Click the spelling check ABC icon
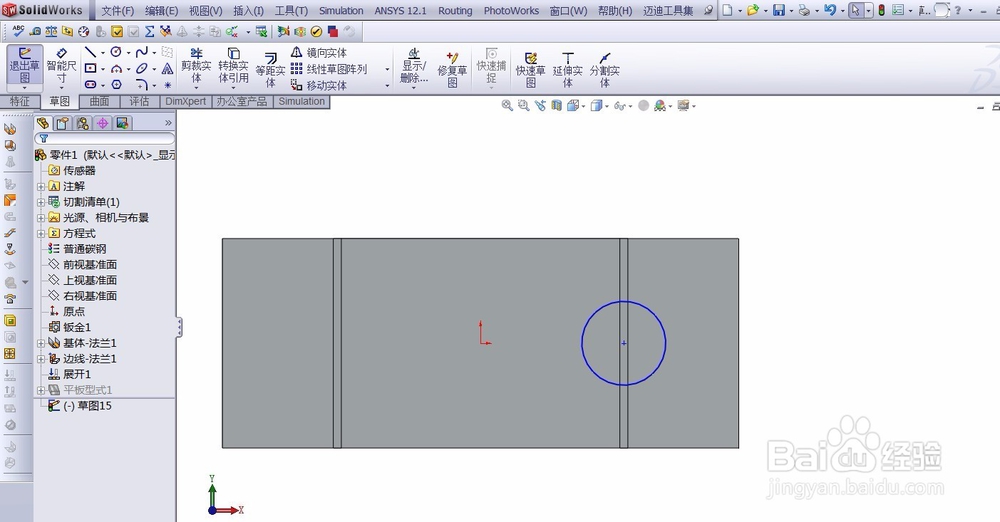Viewport: 1000px width, 522px height. point(18,31)
